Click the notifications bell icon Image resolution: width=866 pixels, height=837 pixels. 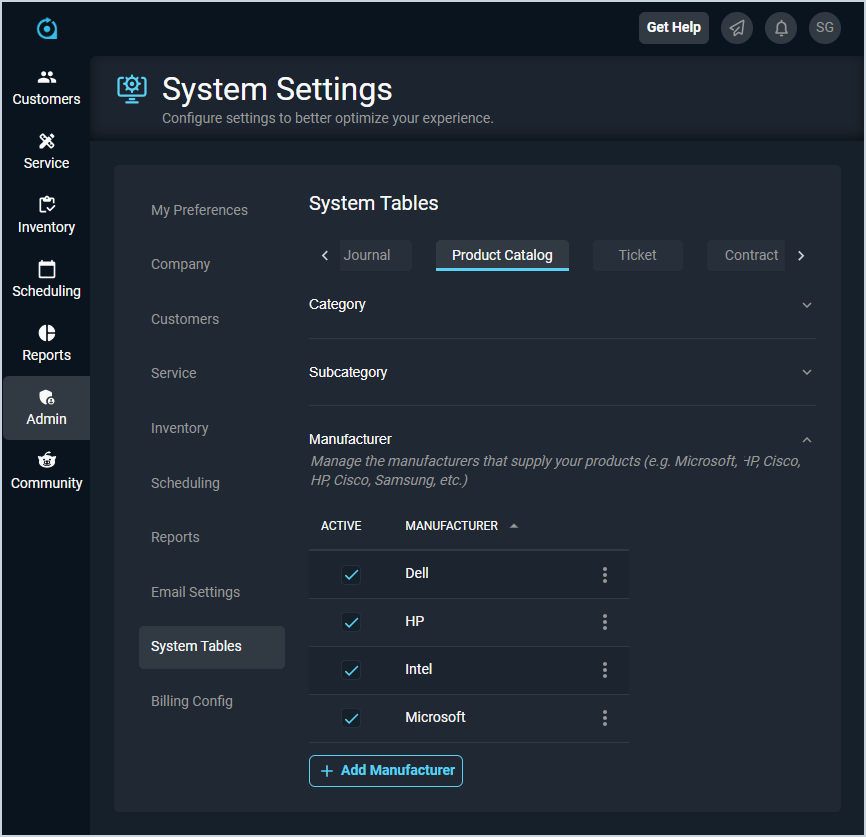(x=781, y=28)
